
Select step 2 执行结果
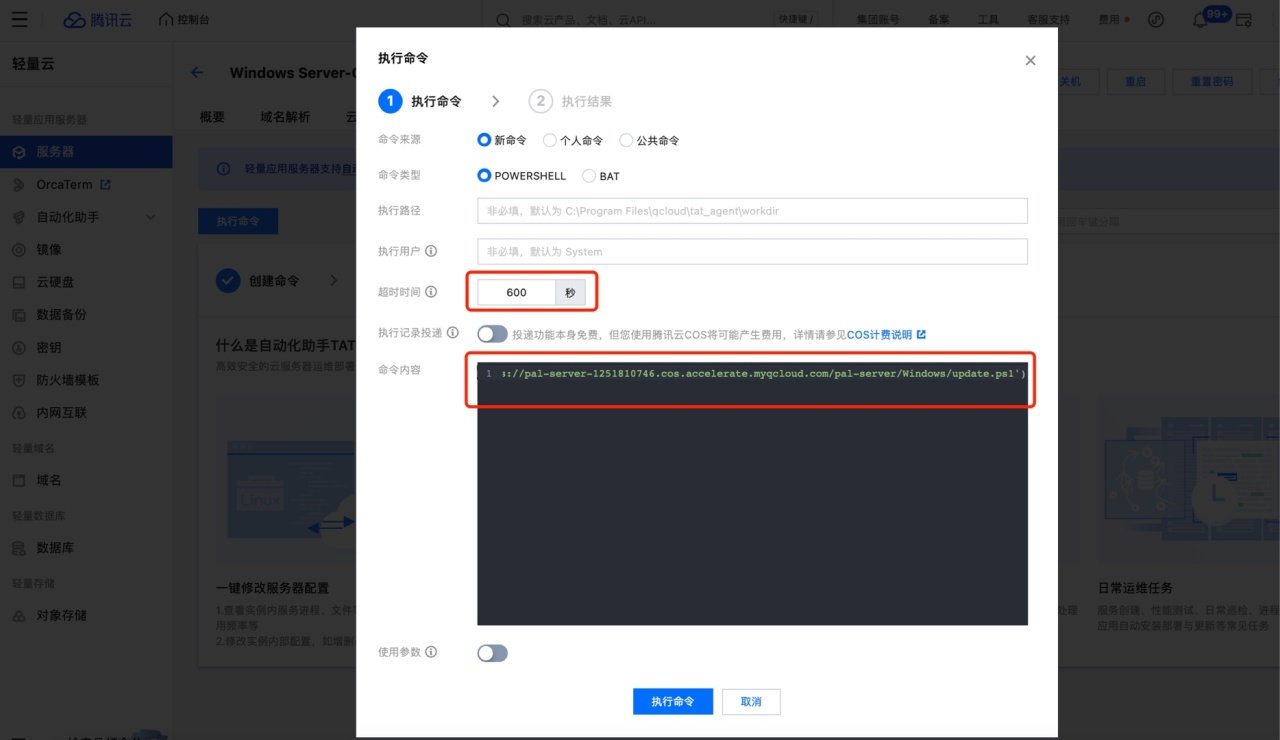pyautogui.click(x=570, y=101)
